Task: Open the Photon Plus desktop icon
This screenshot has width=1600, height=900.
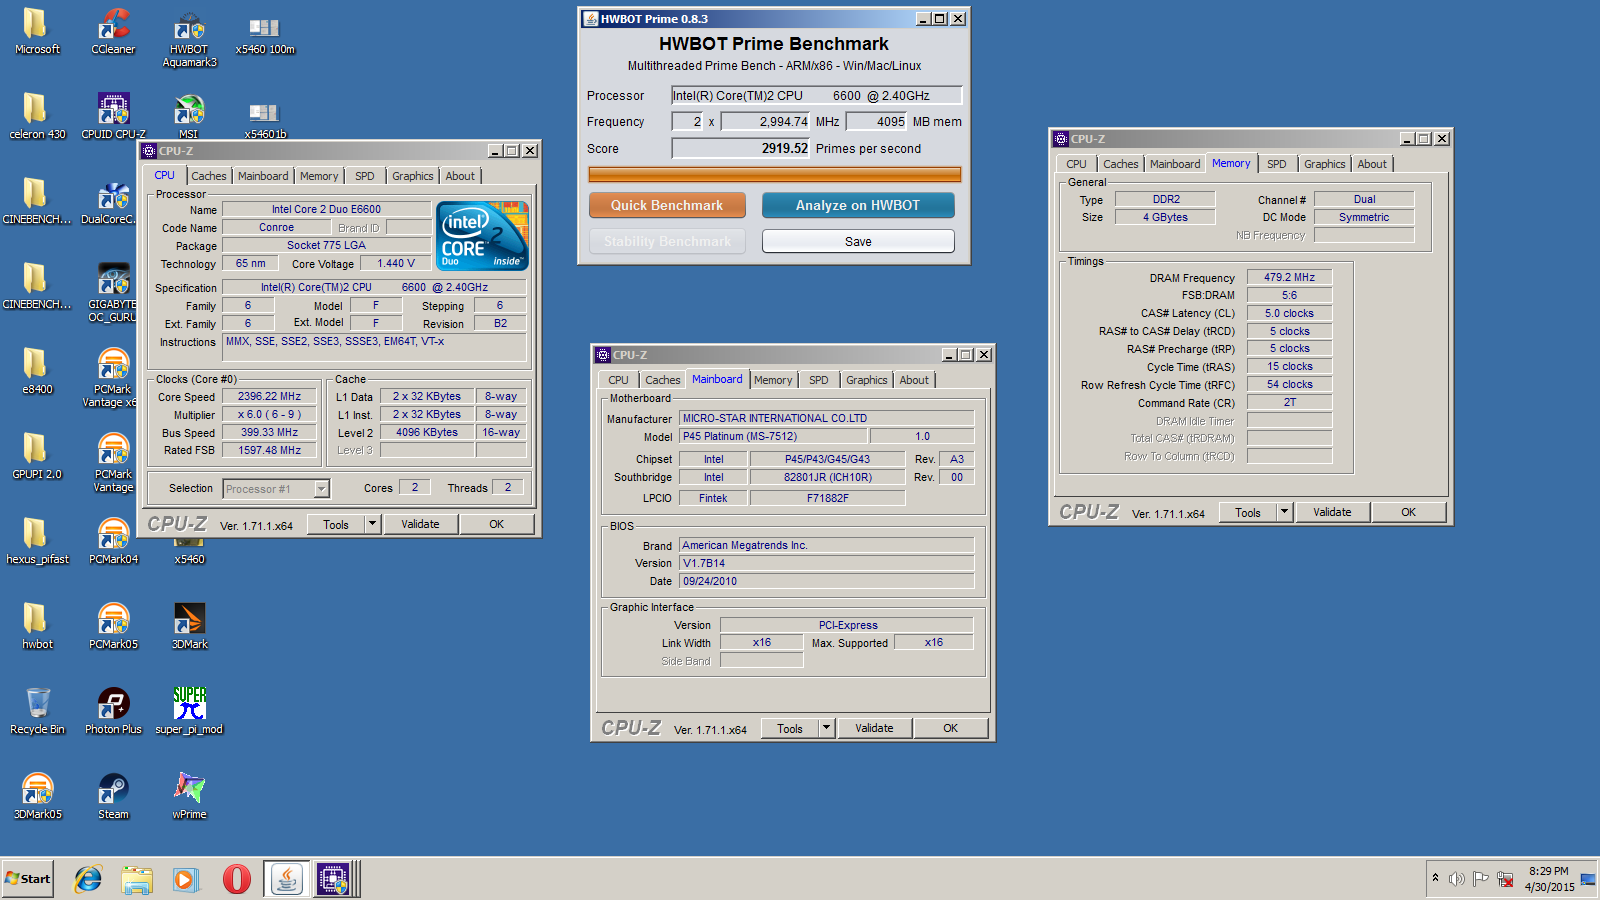Action: click(x=113, y=711)
